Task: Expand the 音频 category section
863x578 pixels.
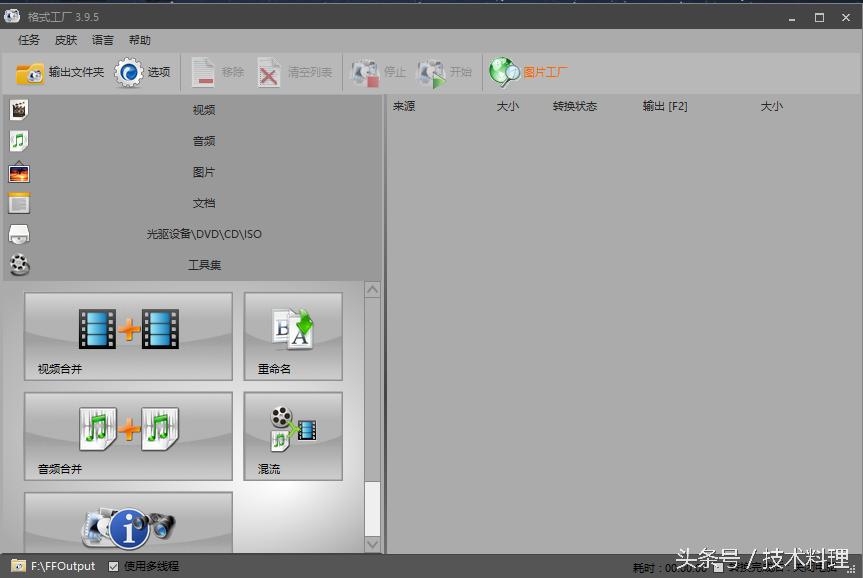Action: [x=203, y=141]
